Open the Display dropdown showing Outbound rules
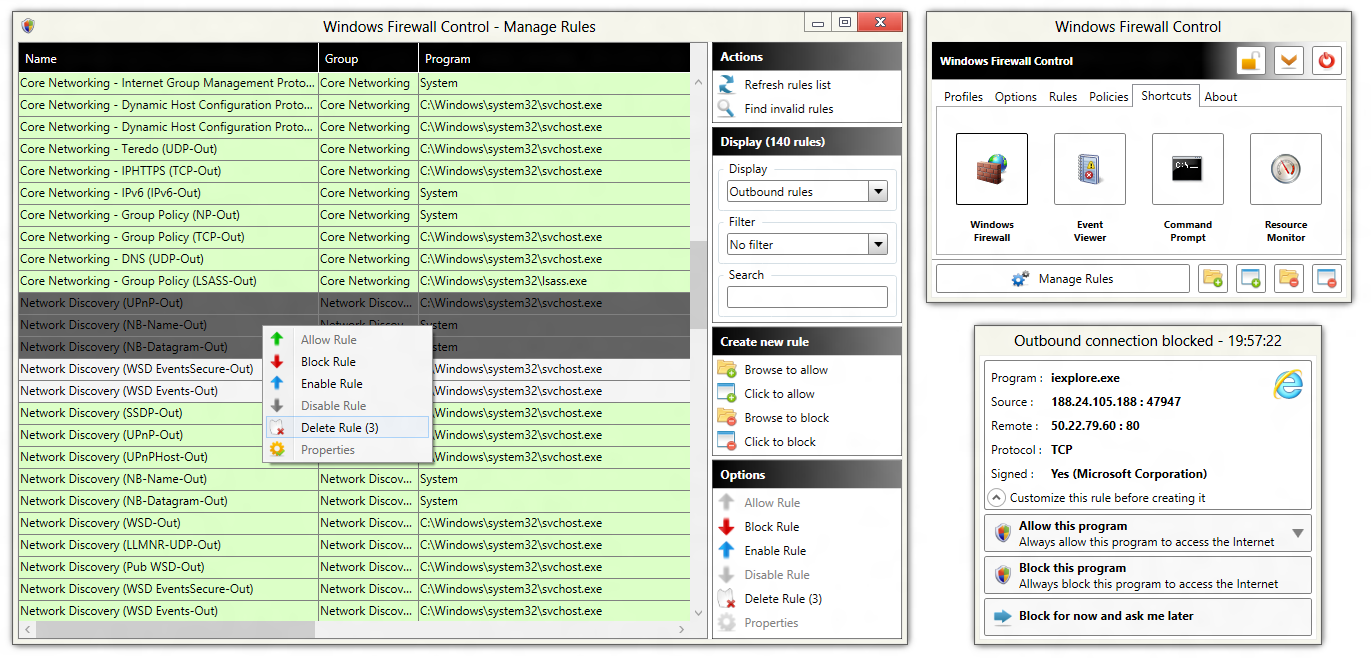 point(877,192)
